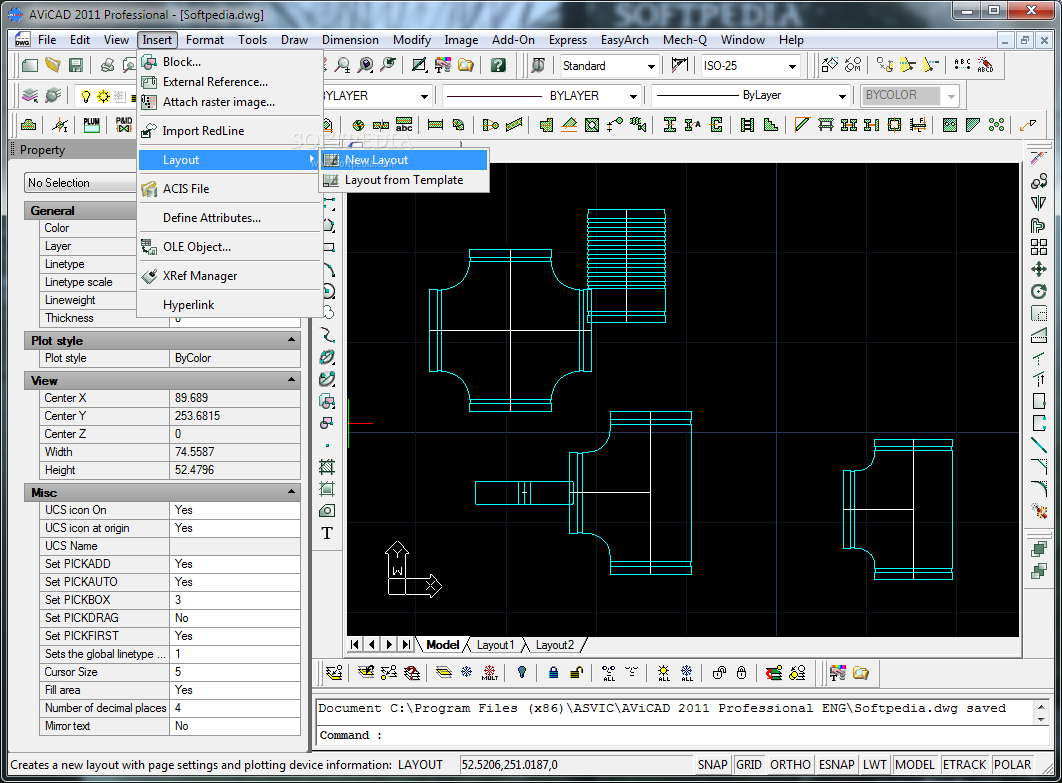The image size is (1062, 783).
Task: Toggle GRID display in status bar
Action: pos(749,765)
